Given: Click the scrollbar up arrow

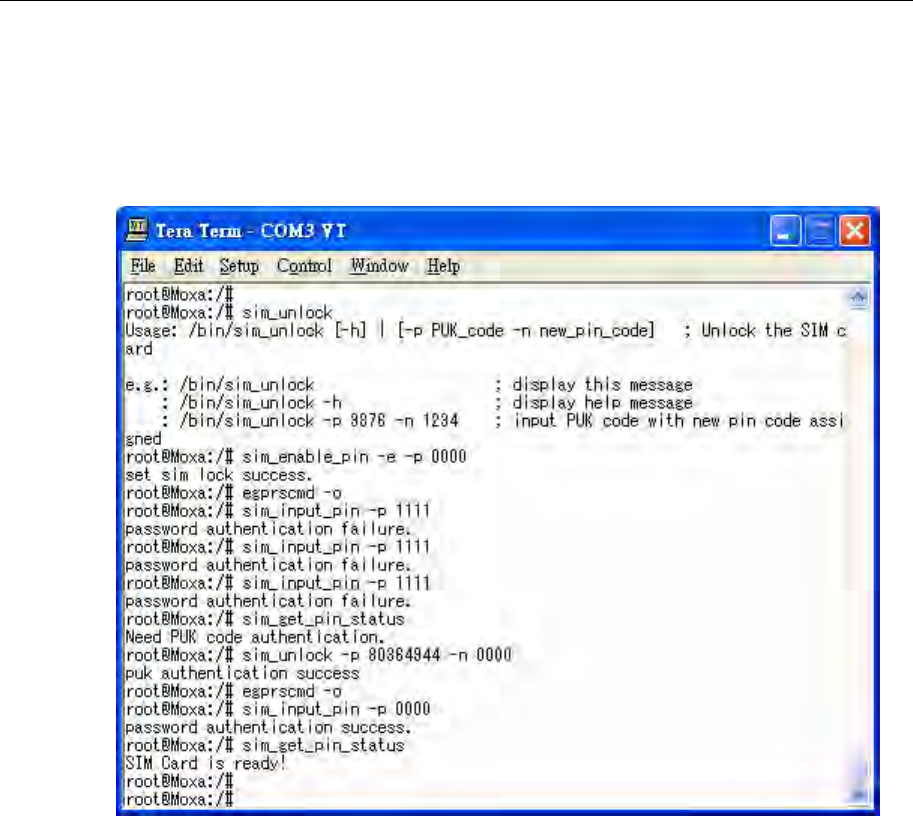Looking at the screenshot, I should 858,298.
